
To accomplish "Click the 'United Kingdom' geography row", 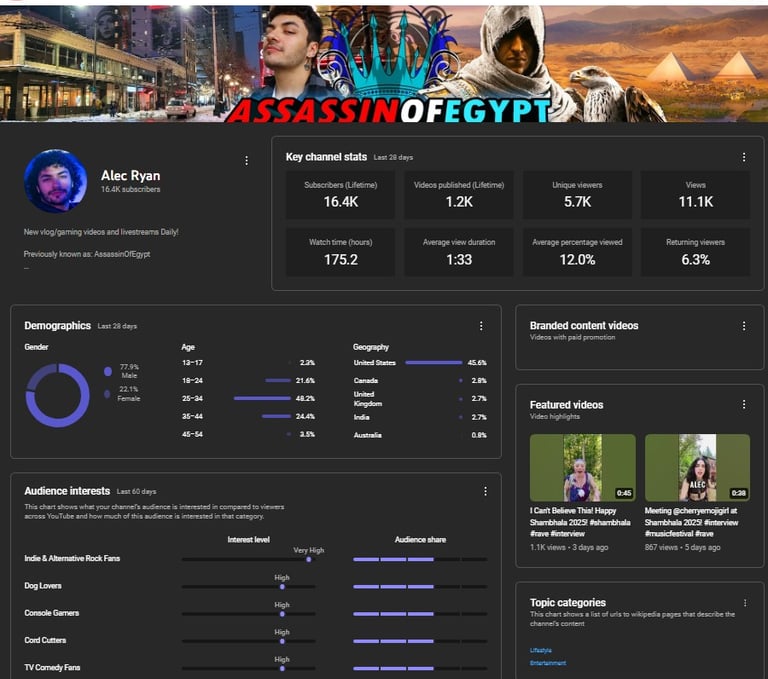I will [x=420, y=399].
